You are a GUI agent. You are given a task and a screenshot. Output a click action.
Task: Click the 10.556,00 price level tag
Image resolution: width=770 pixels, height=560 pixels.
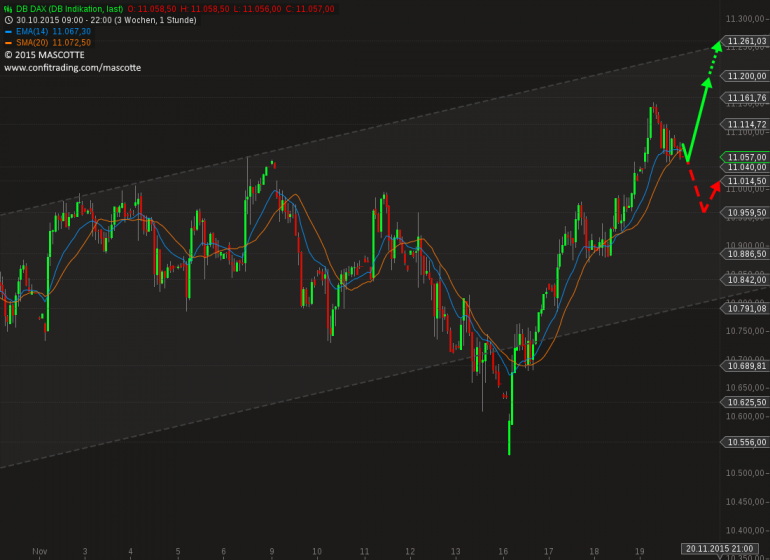tap(744, 442)
